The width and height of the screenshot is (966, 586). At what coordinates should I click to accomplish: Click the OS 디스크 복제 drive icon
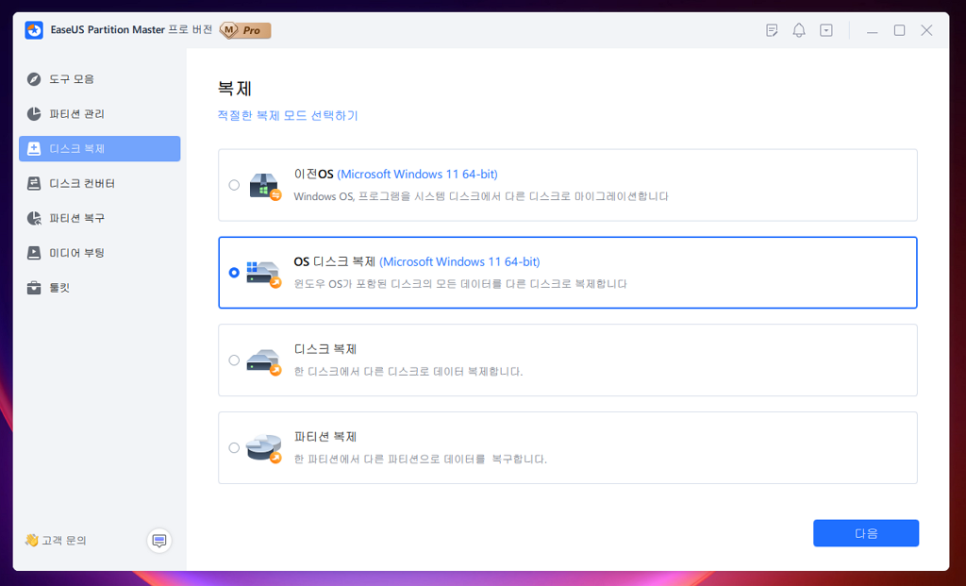(x=264, y=274)
